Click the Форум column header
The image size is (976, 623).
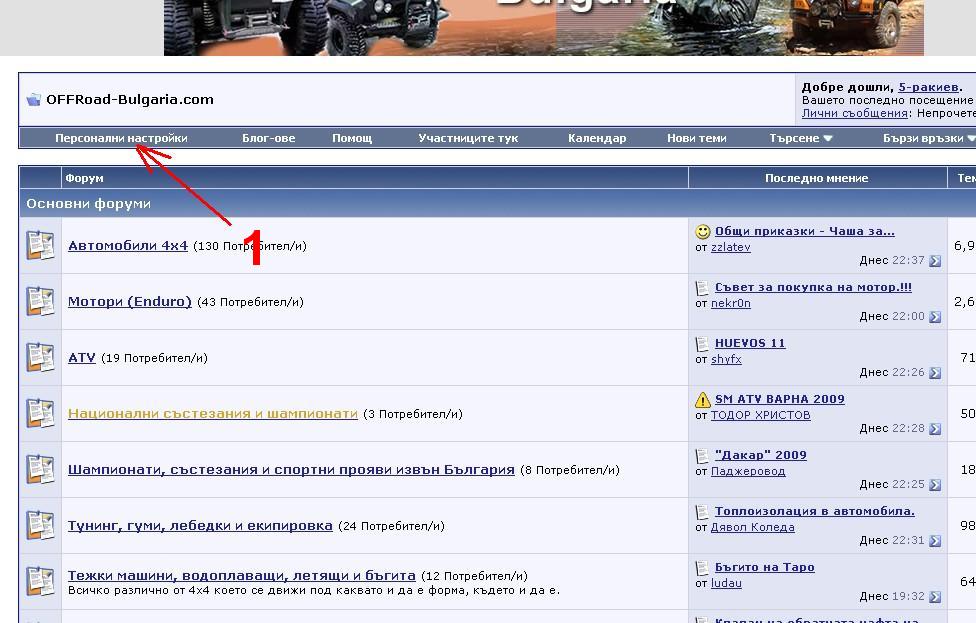(84, 178)
